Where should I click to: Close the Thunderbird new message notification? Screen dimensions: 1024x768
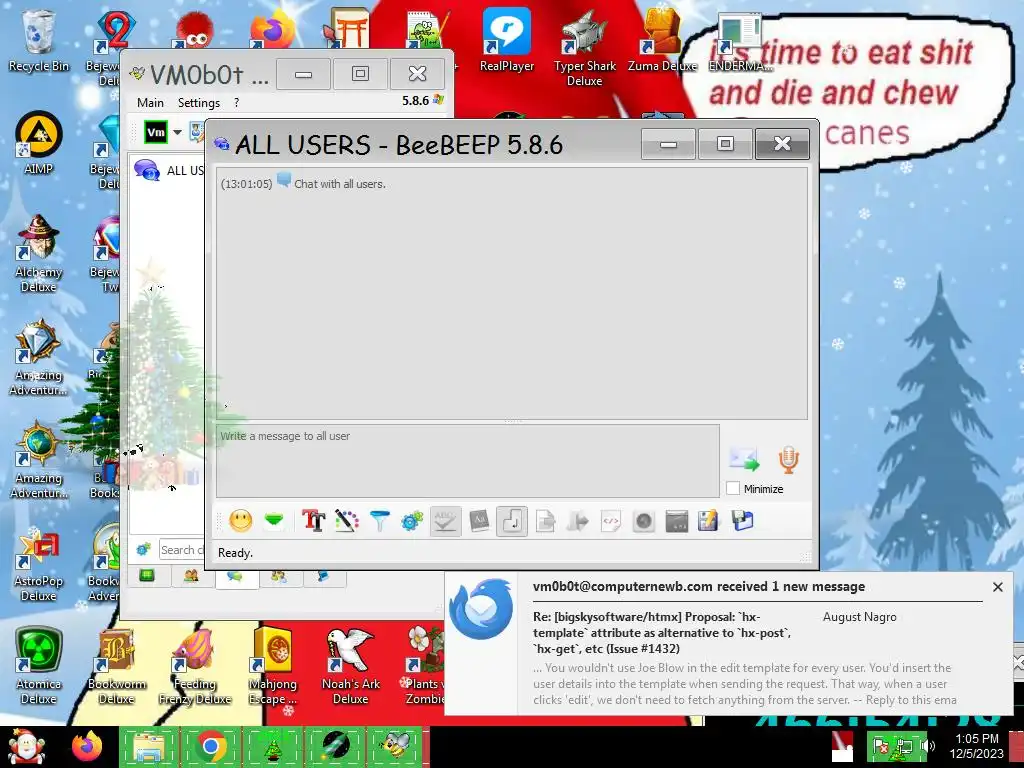click(x=997, y=587)
